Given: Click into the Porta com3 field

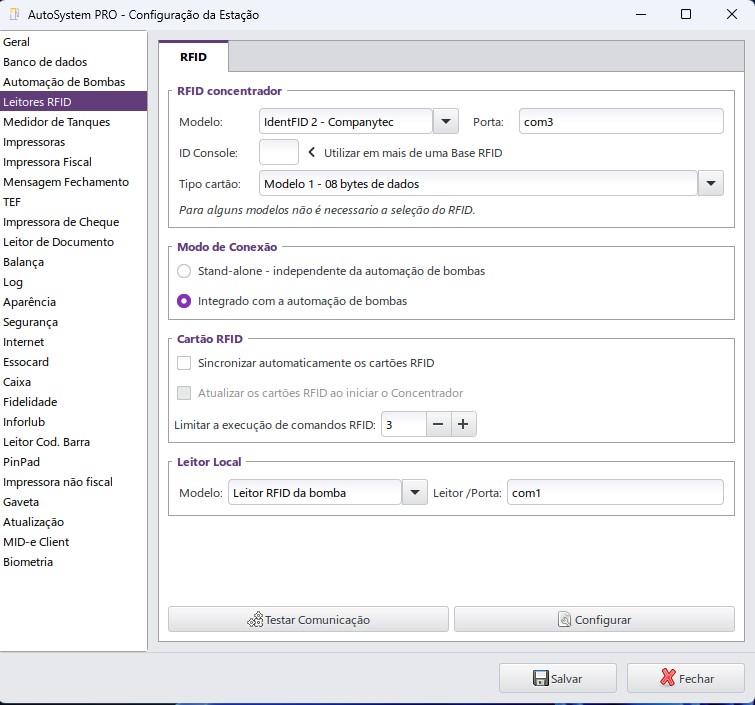Looking at the screenshot, I should [620, 122].
